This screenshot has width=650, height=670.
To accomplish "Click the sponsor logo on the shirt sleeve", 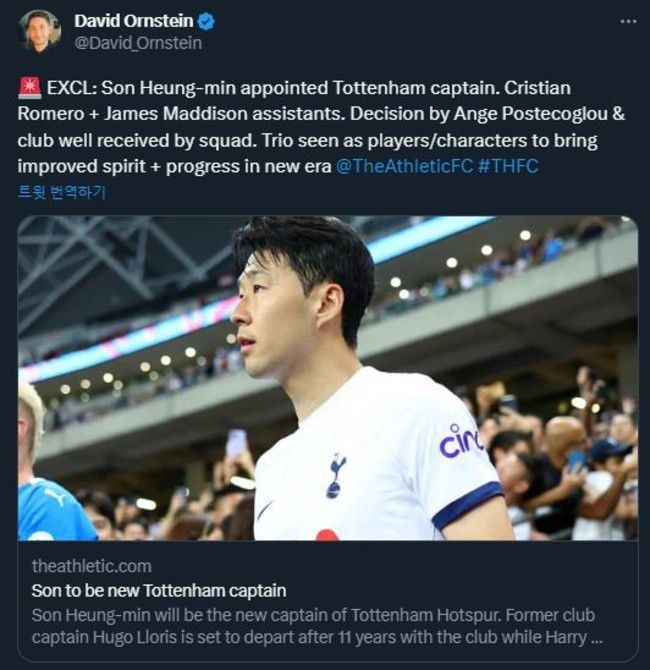I will click(461, 440).
